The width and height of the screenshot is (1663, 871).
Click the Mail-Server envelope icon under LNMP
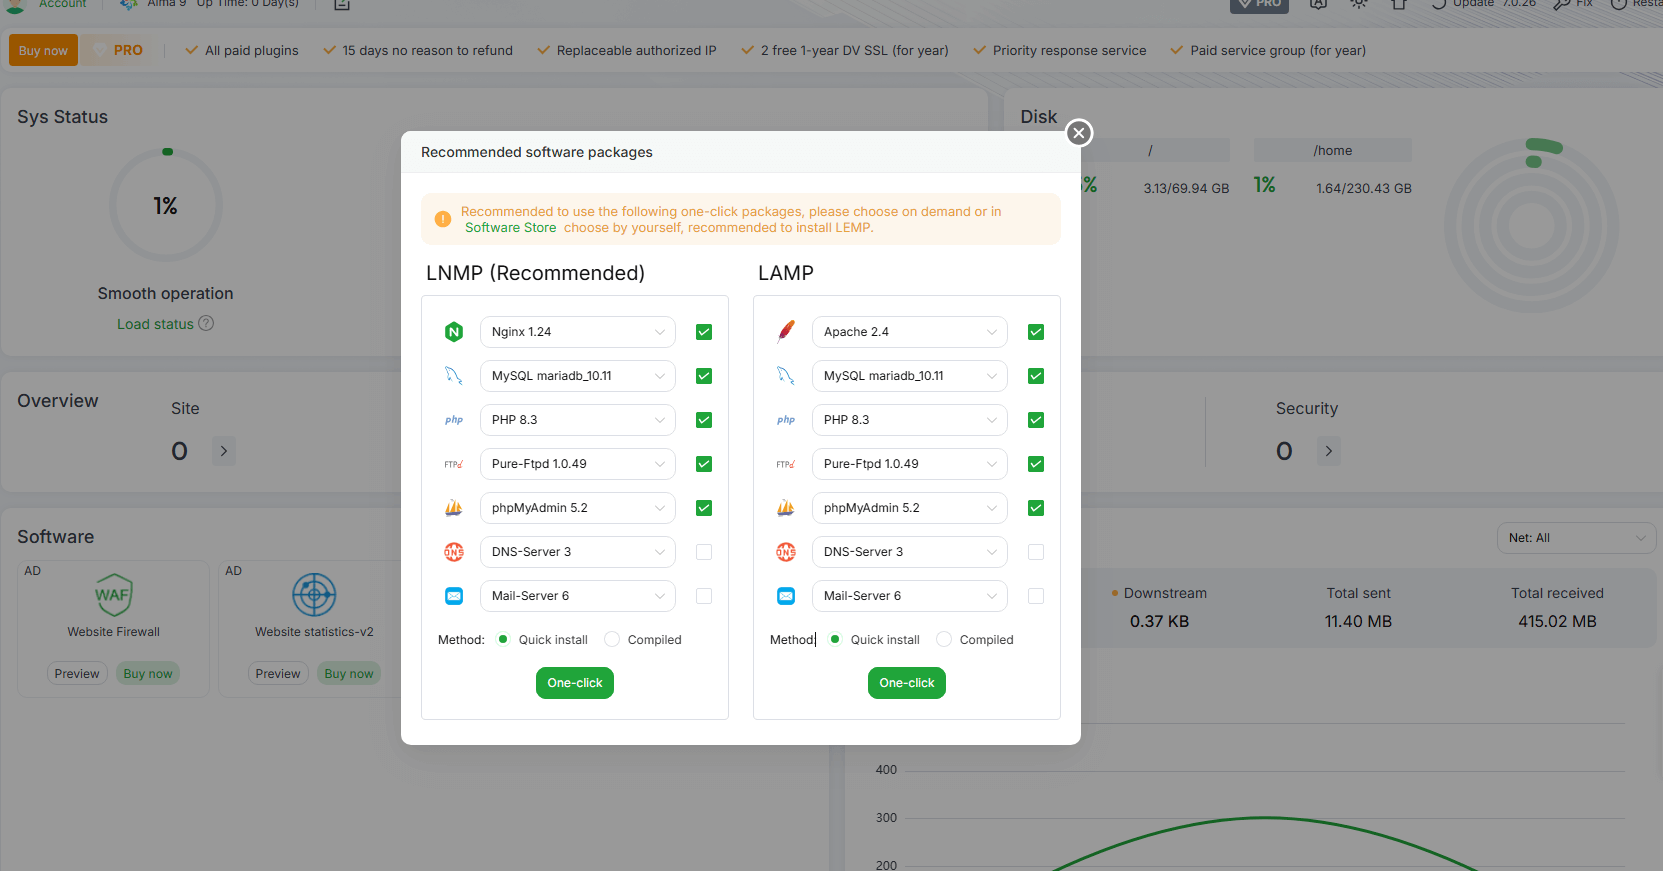[454, 596]
